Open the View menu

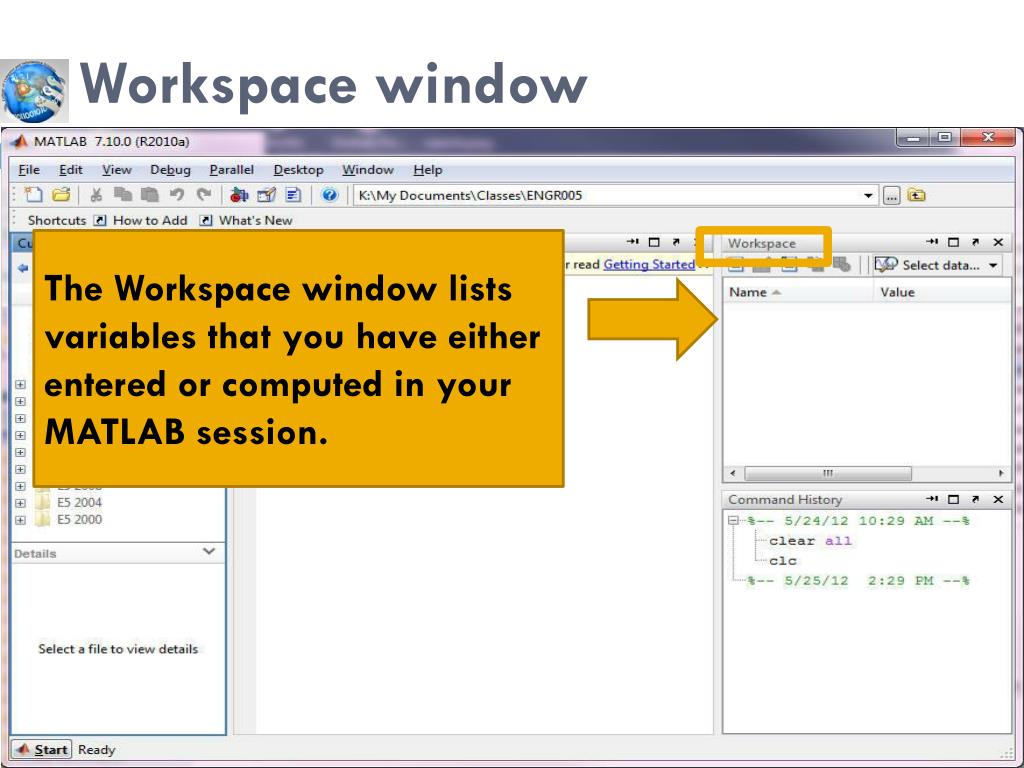pyautogui.click(x=116, y=170)
